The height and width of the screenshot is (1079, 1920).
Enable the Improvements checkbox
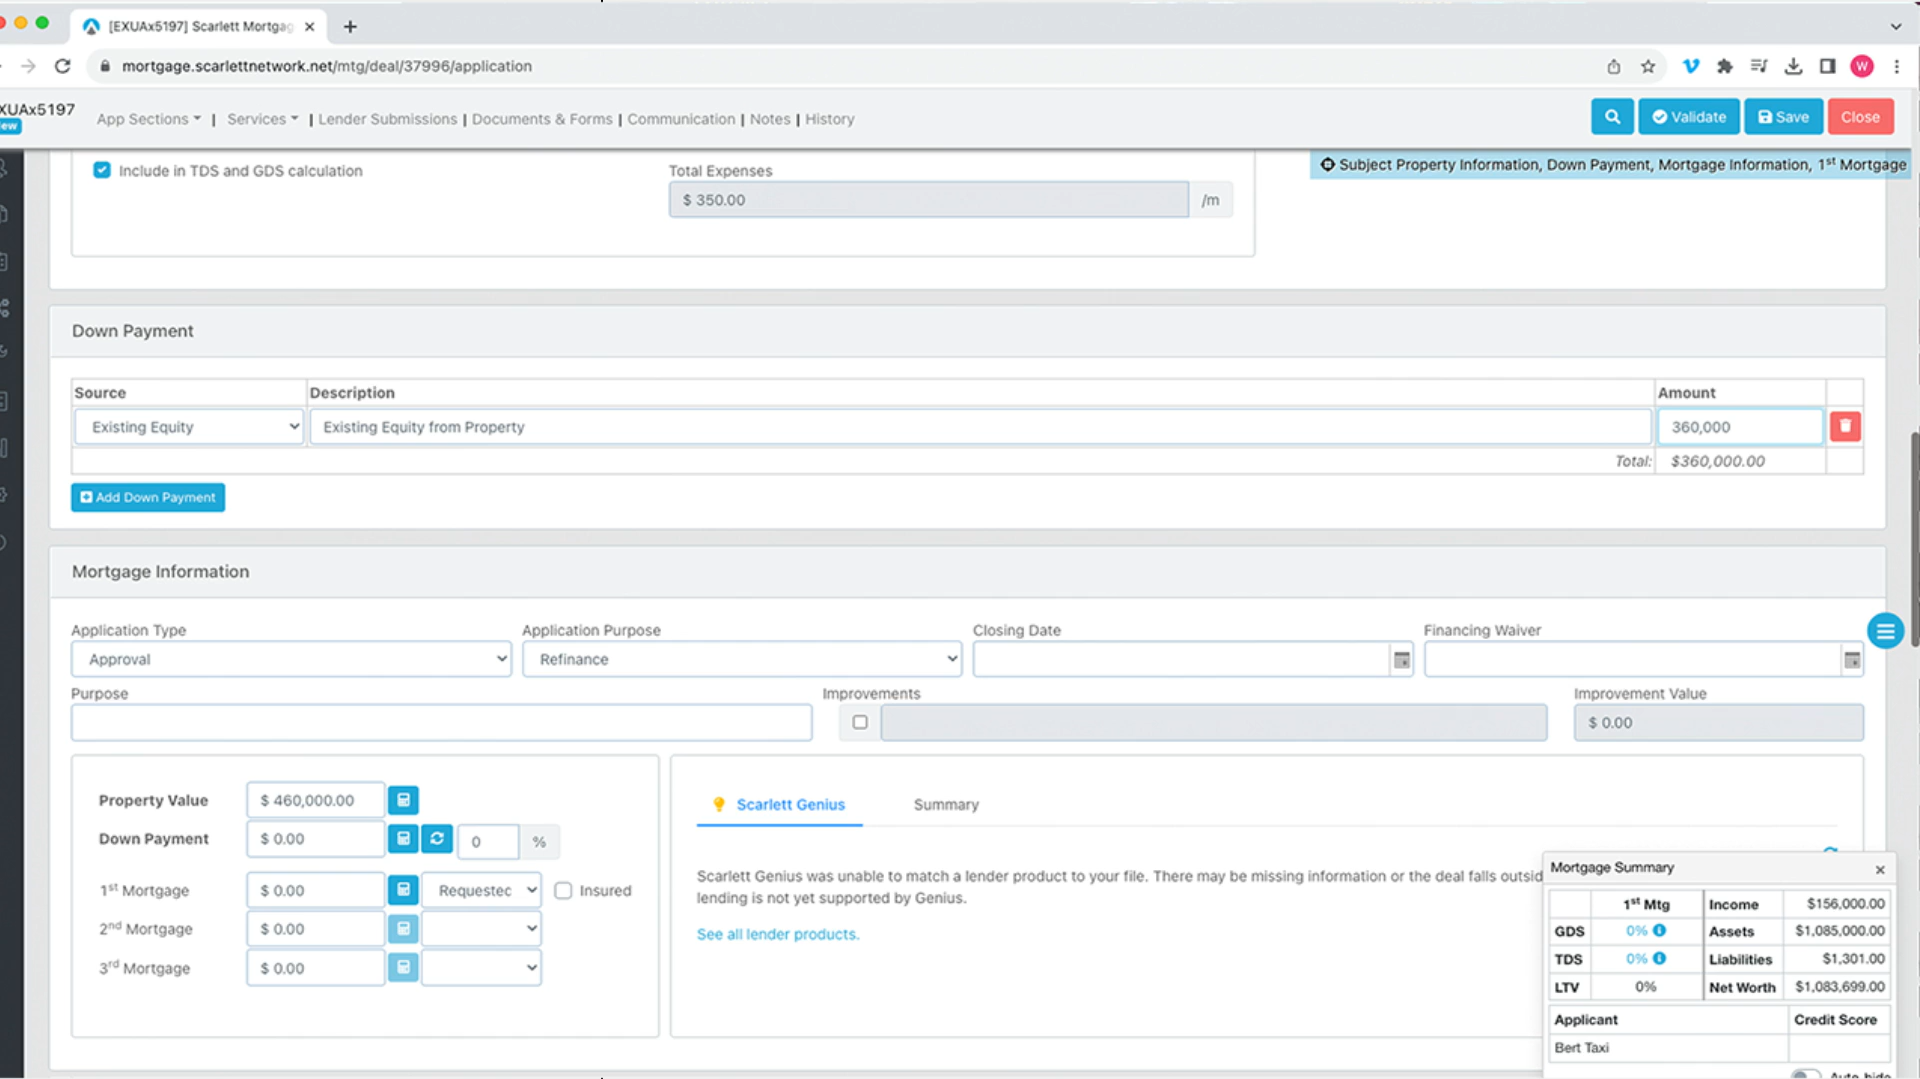pos(860,722)
